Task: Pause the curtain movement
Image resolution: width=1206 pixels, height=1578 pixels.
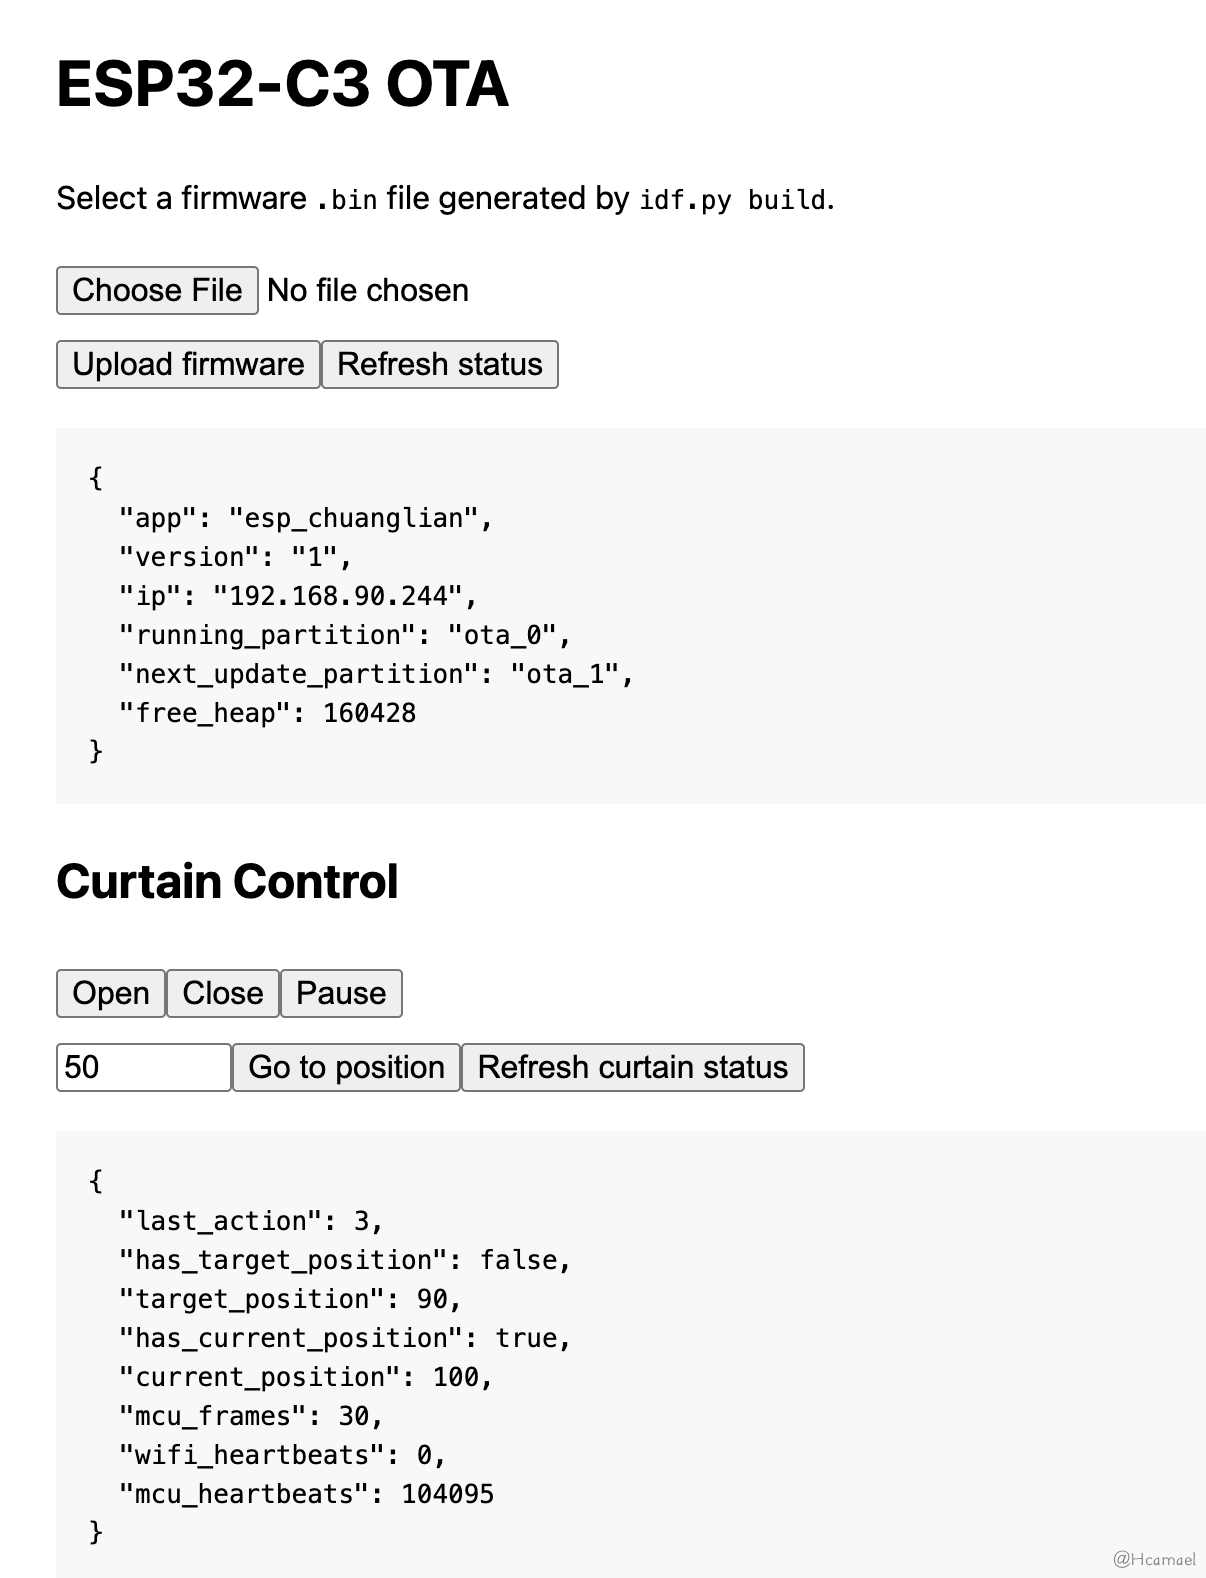Action: [x=341, y=993]
